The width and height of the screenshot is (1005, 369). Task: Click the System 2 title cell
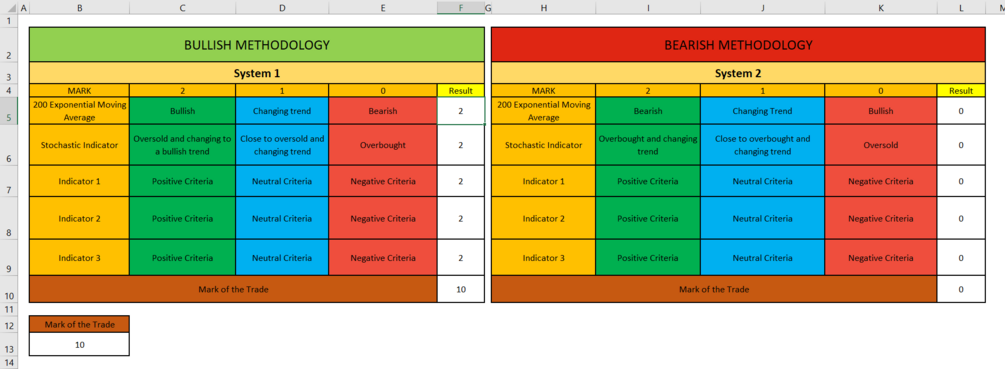tap(738, 73)
